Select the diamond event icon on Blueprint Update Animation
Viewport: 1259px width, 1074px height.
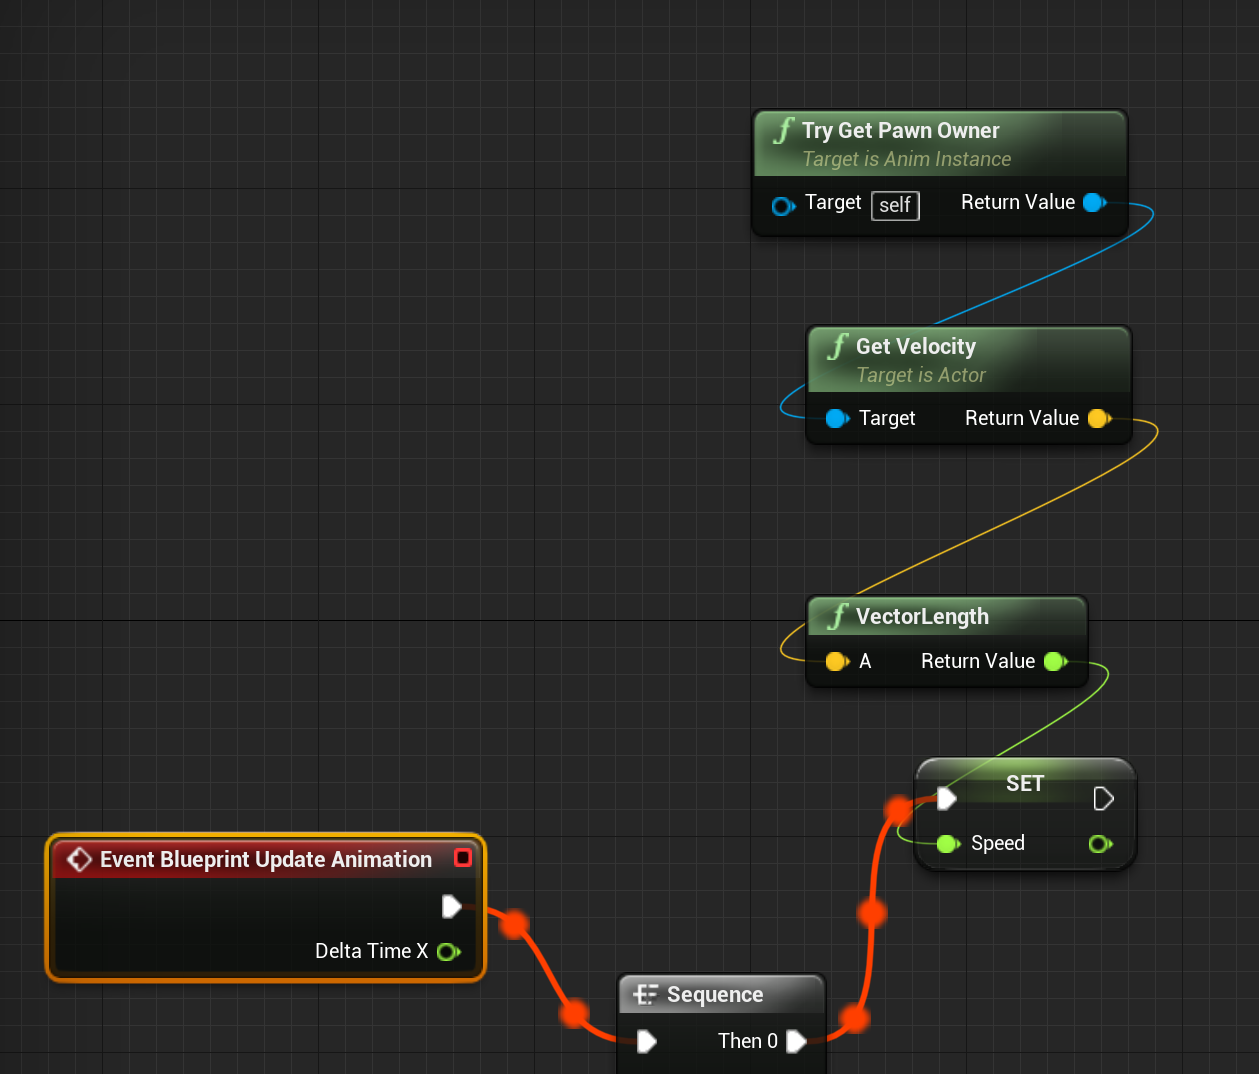click(79, 858)
